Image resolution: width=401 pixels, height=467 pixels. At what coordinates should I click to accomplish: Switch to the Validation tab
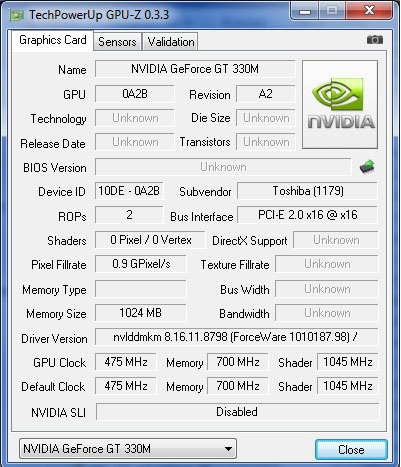(x=171, y=42)
